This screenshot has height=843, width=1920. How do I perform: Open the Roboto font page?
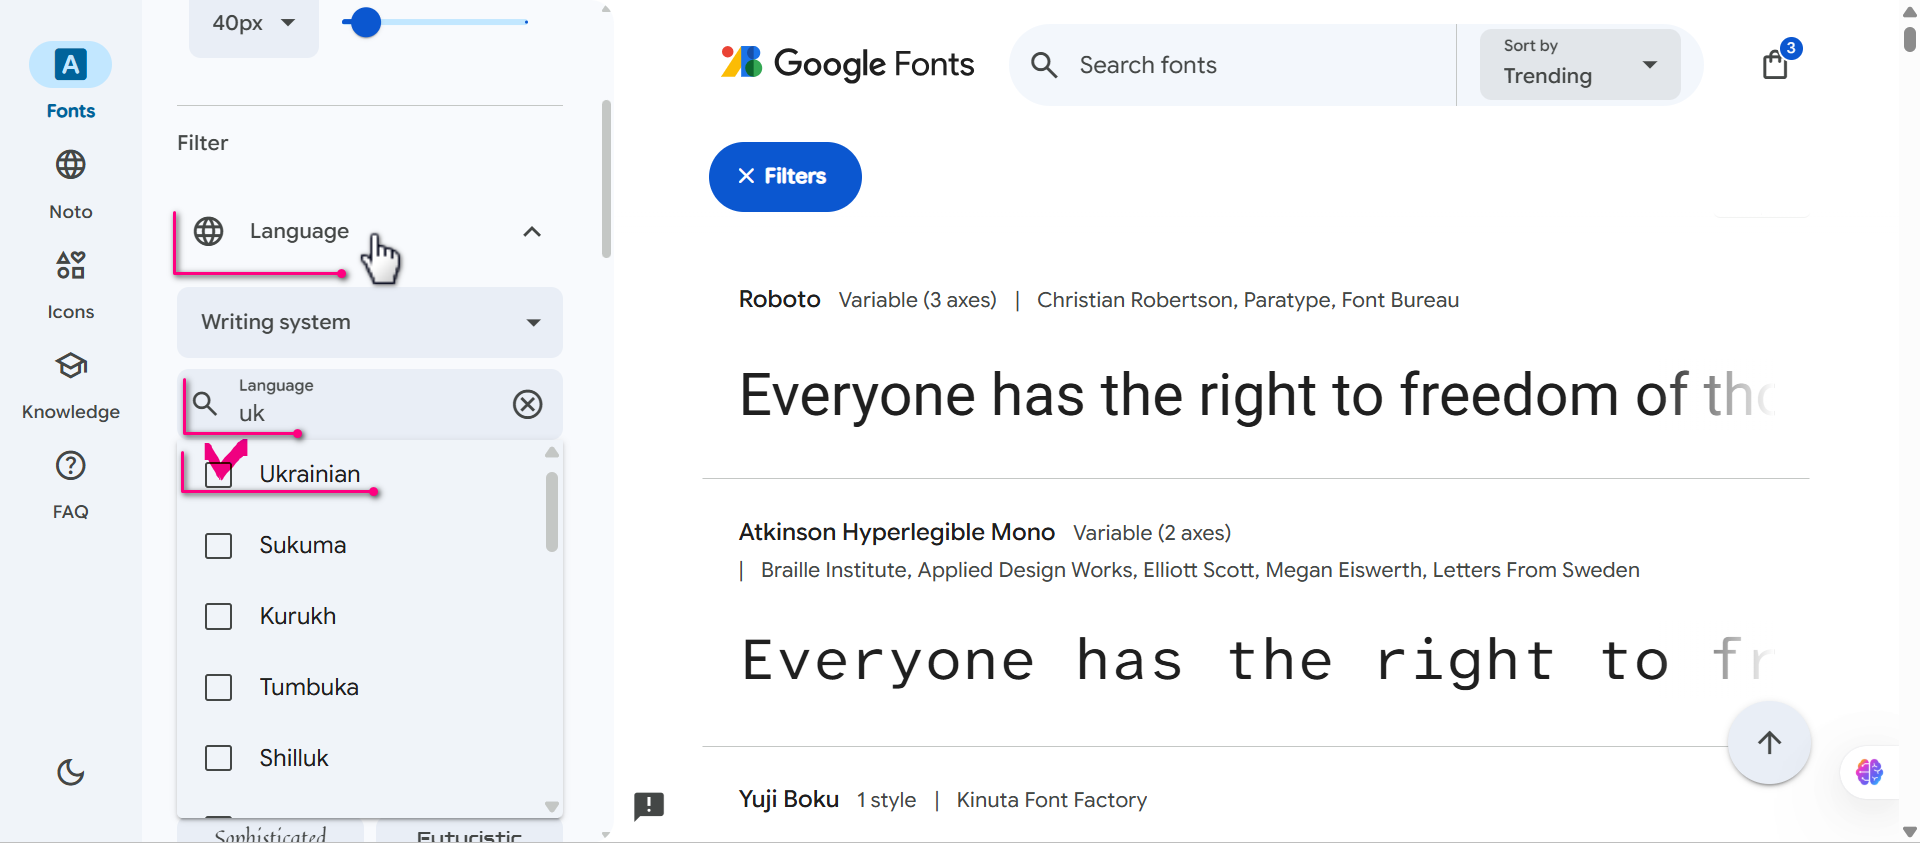(779, 300)
